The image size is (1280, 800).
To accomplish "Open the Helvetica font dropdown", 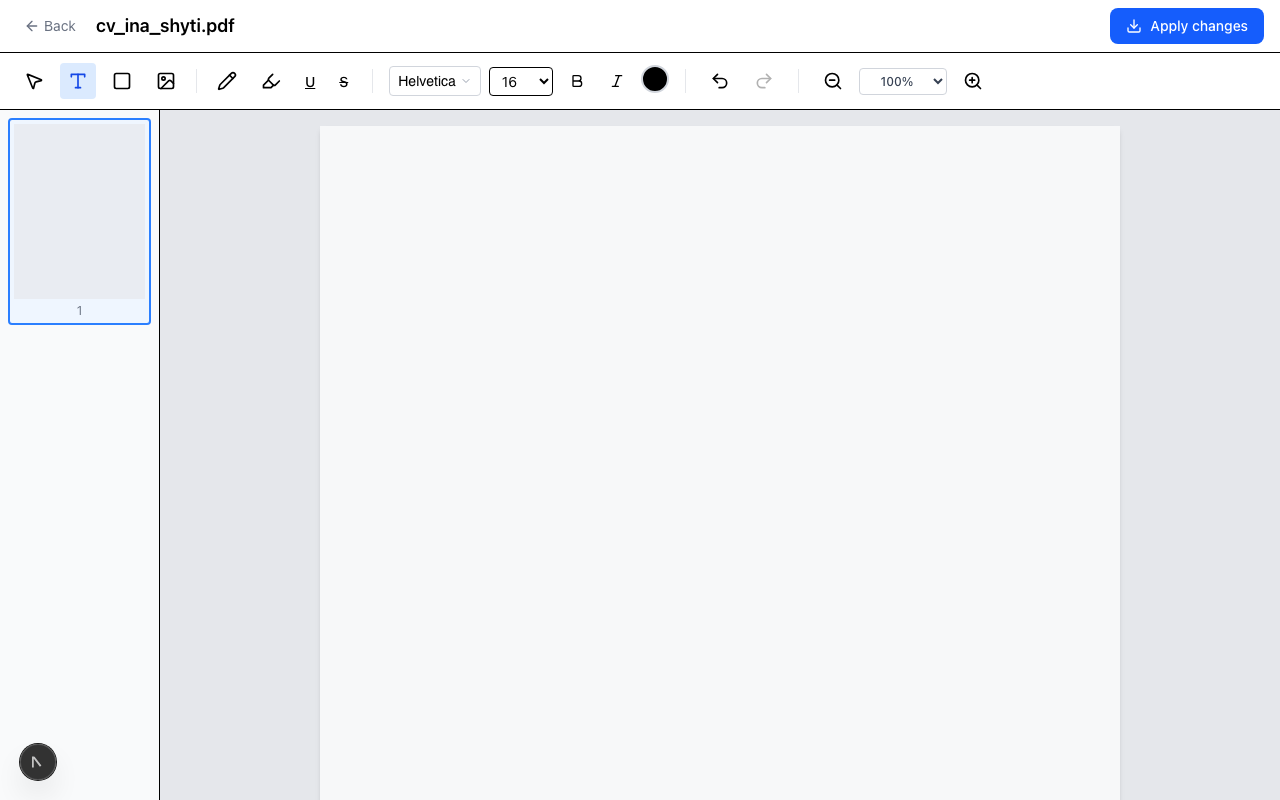I will pyautogui.click(x=434, y=81).
